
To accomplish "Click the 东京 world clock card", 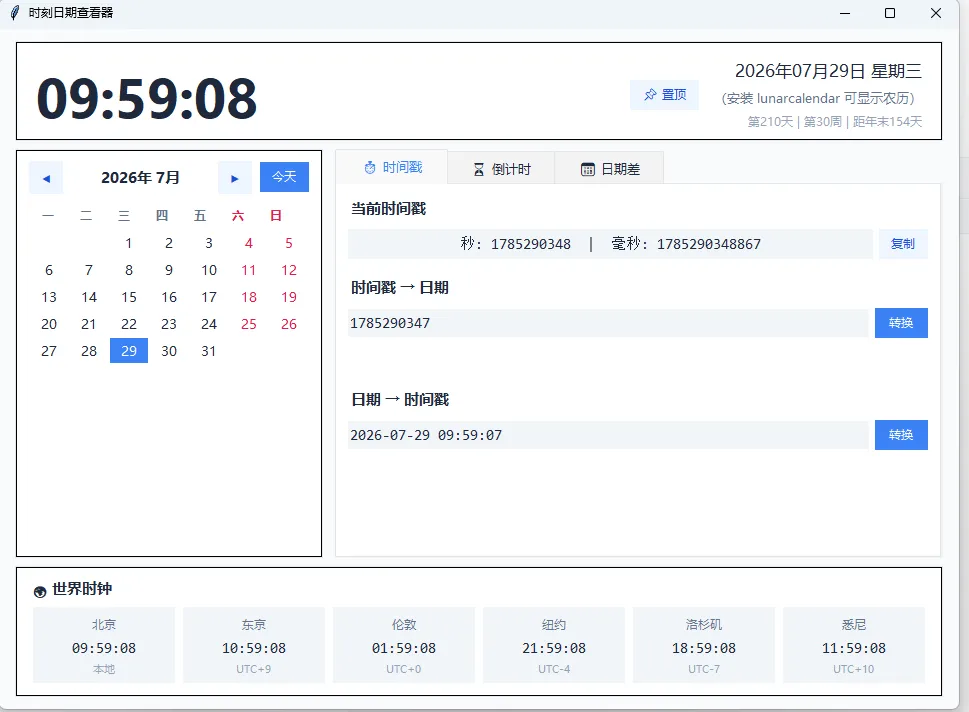I will [254, 645].
